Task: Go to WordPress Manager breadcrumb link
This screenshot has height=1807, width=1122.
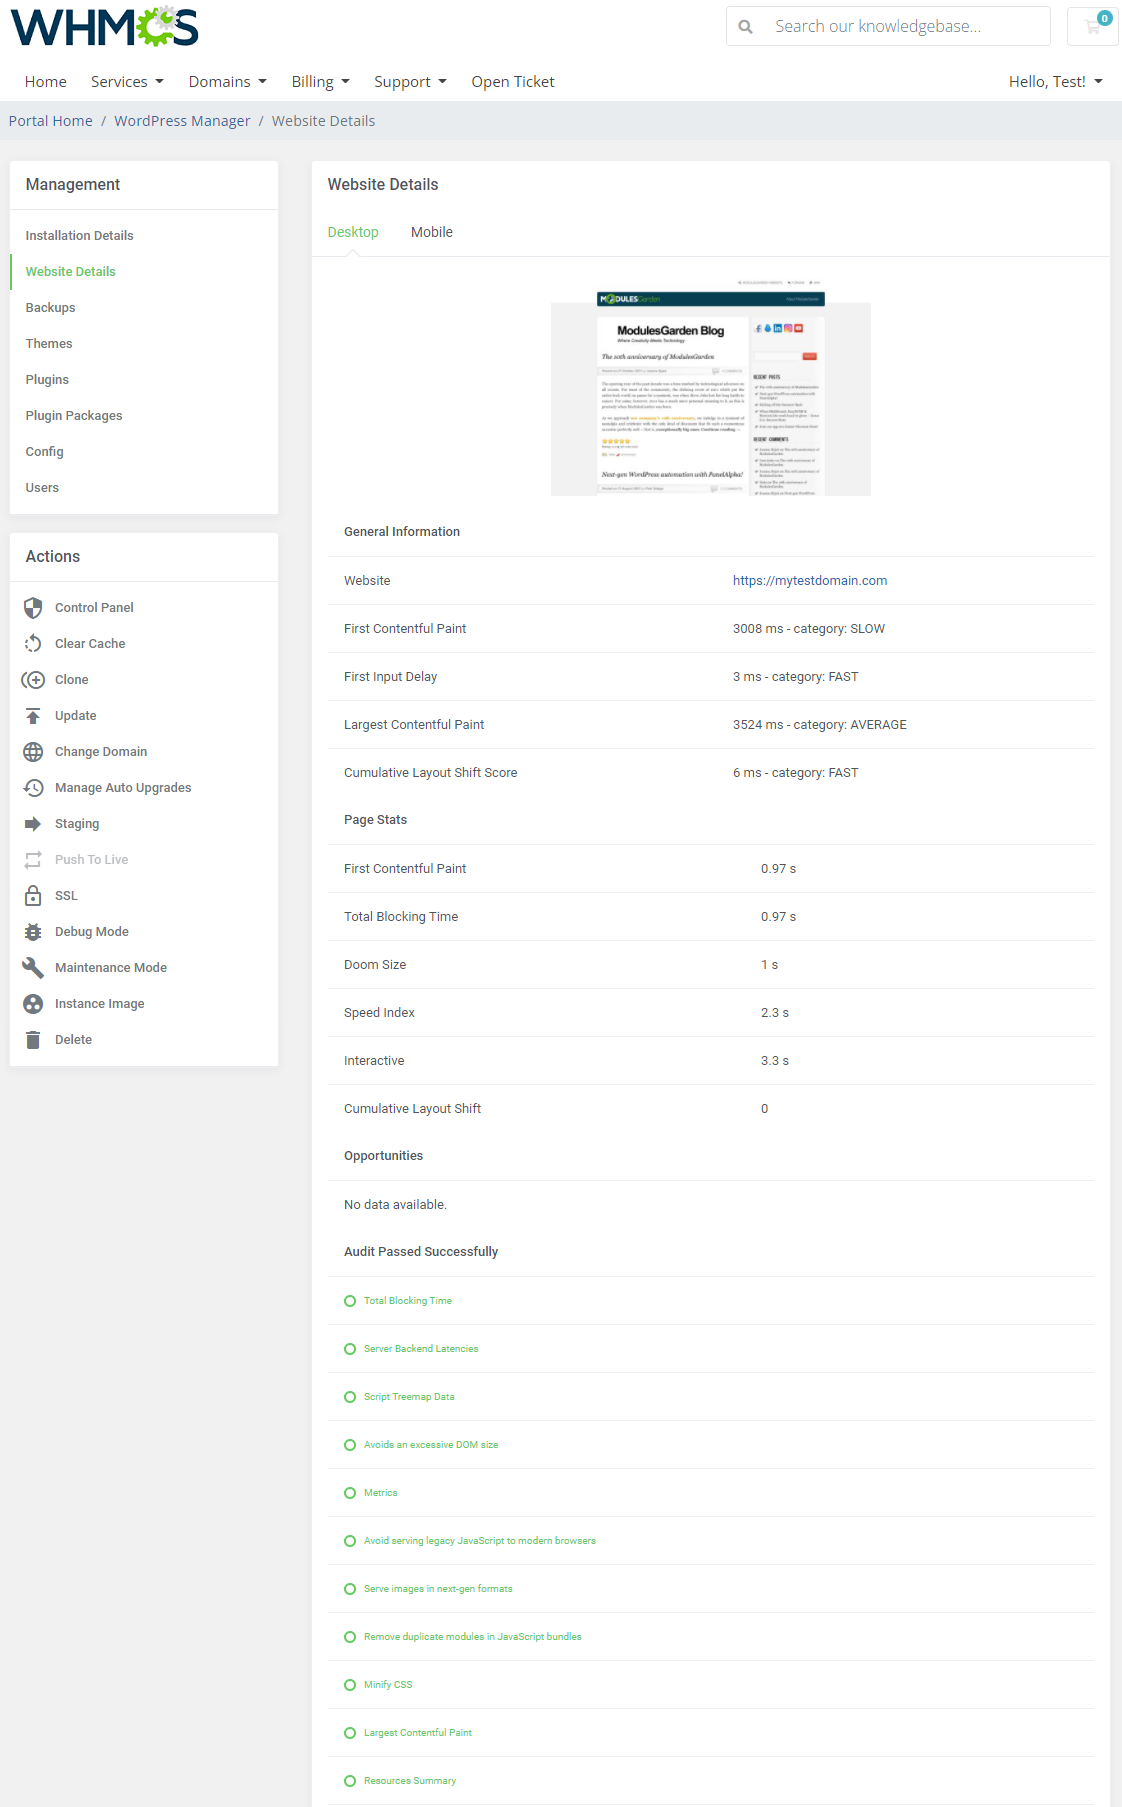Action: click(182, 121)
